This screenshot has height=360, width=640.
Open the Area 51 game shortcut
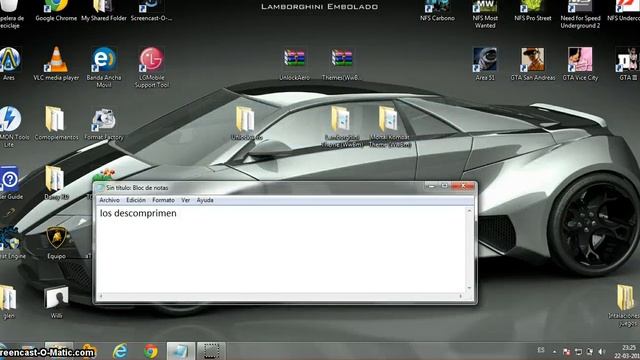[485, 64]
